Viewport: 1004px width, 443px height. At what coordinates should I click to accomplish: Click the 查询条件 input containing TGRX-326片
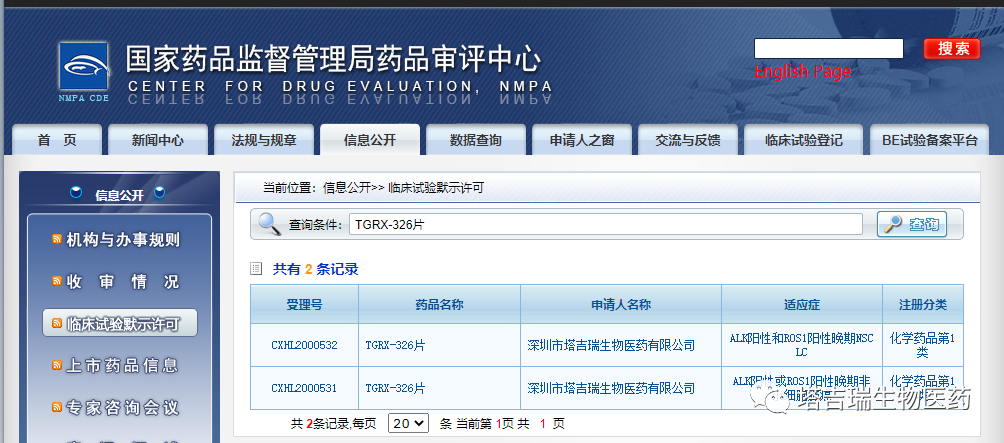click(606, 224)
